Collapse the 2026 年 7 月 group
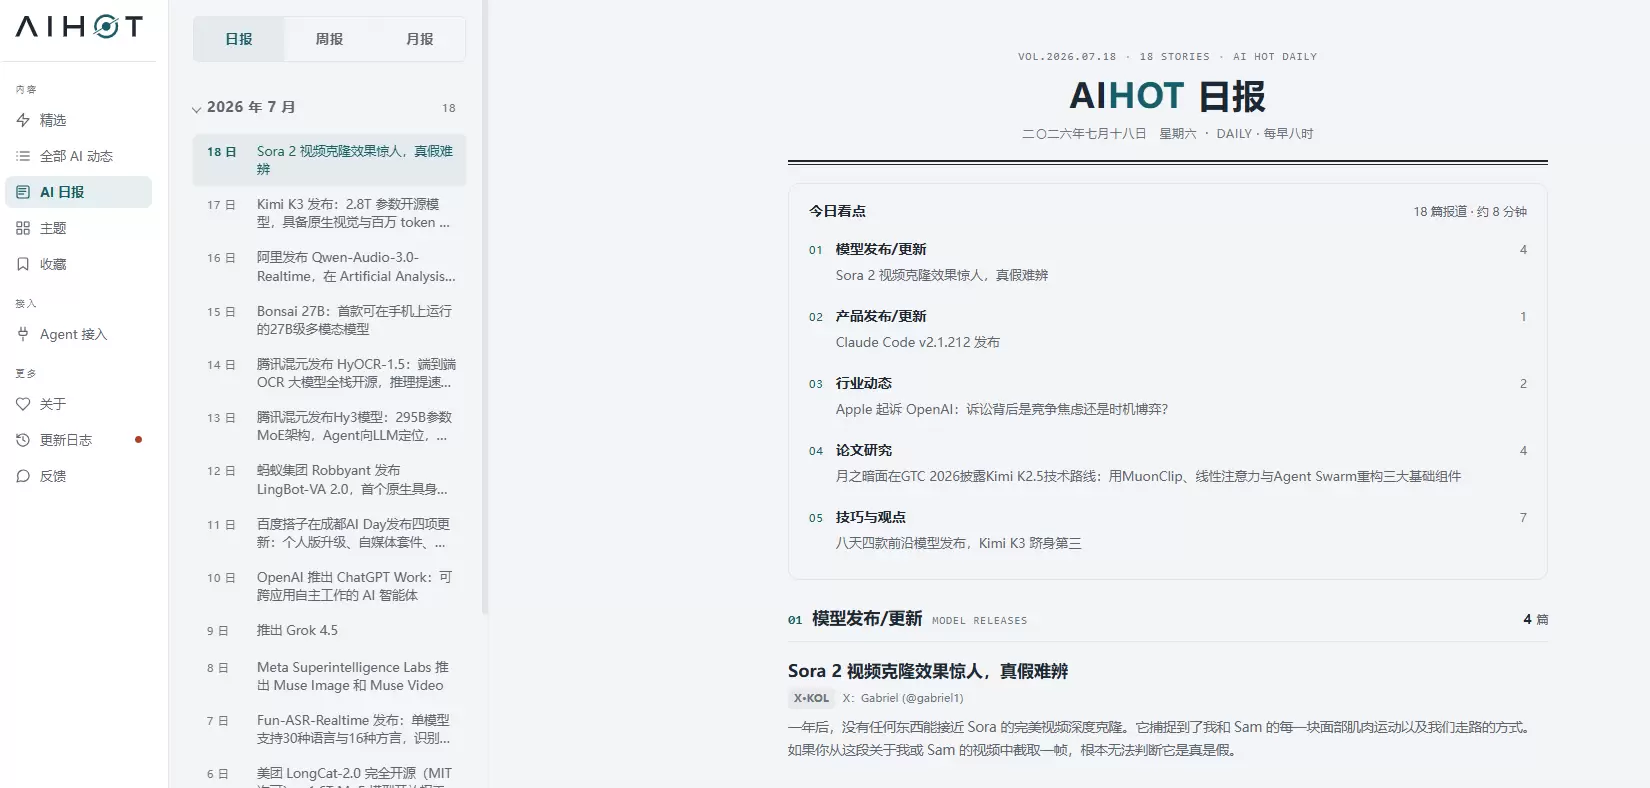 click(197, 109)
